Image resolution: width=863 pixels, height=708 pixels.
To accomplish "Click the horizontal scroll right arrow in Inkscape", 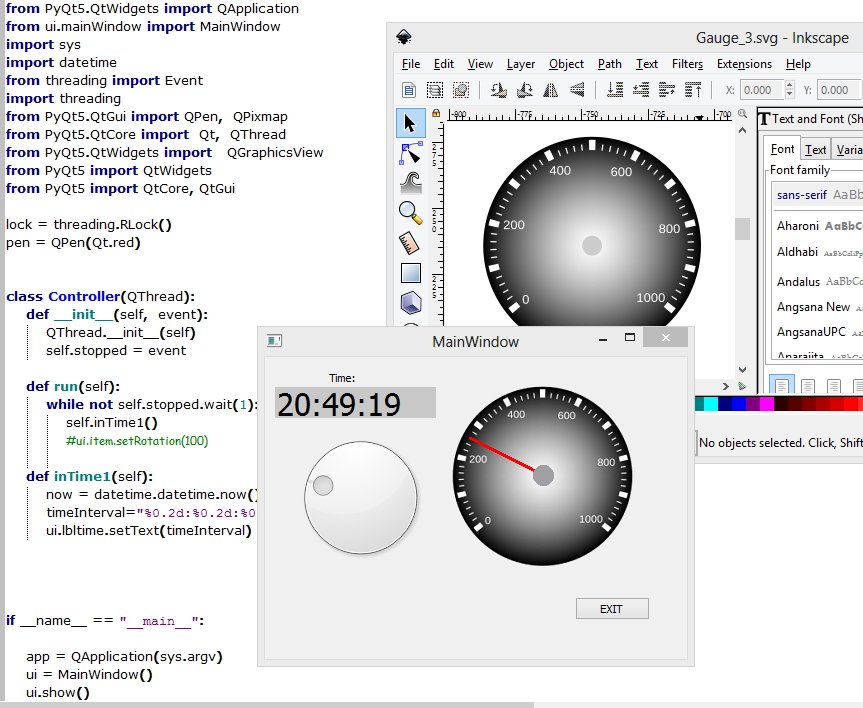I will [725, 386].
